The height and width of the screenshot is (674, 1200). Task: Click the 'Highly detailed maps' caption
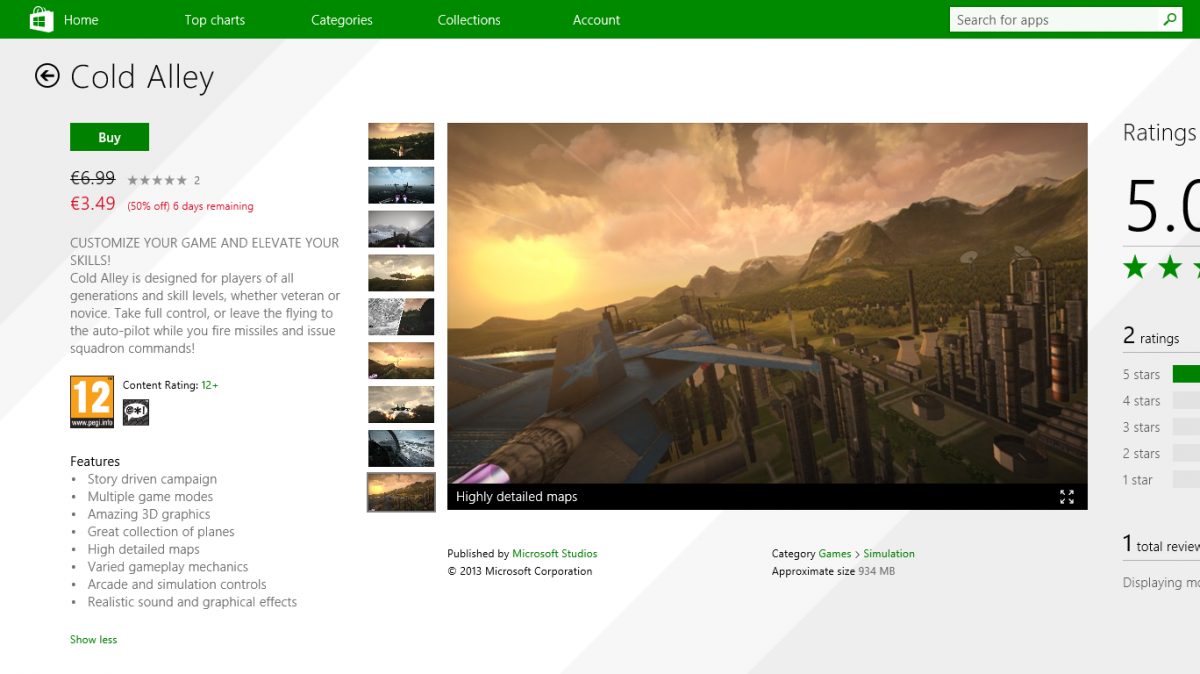tap(517, 497)
